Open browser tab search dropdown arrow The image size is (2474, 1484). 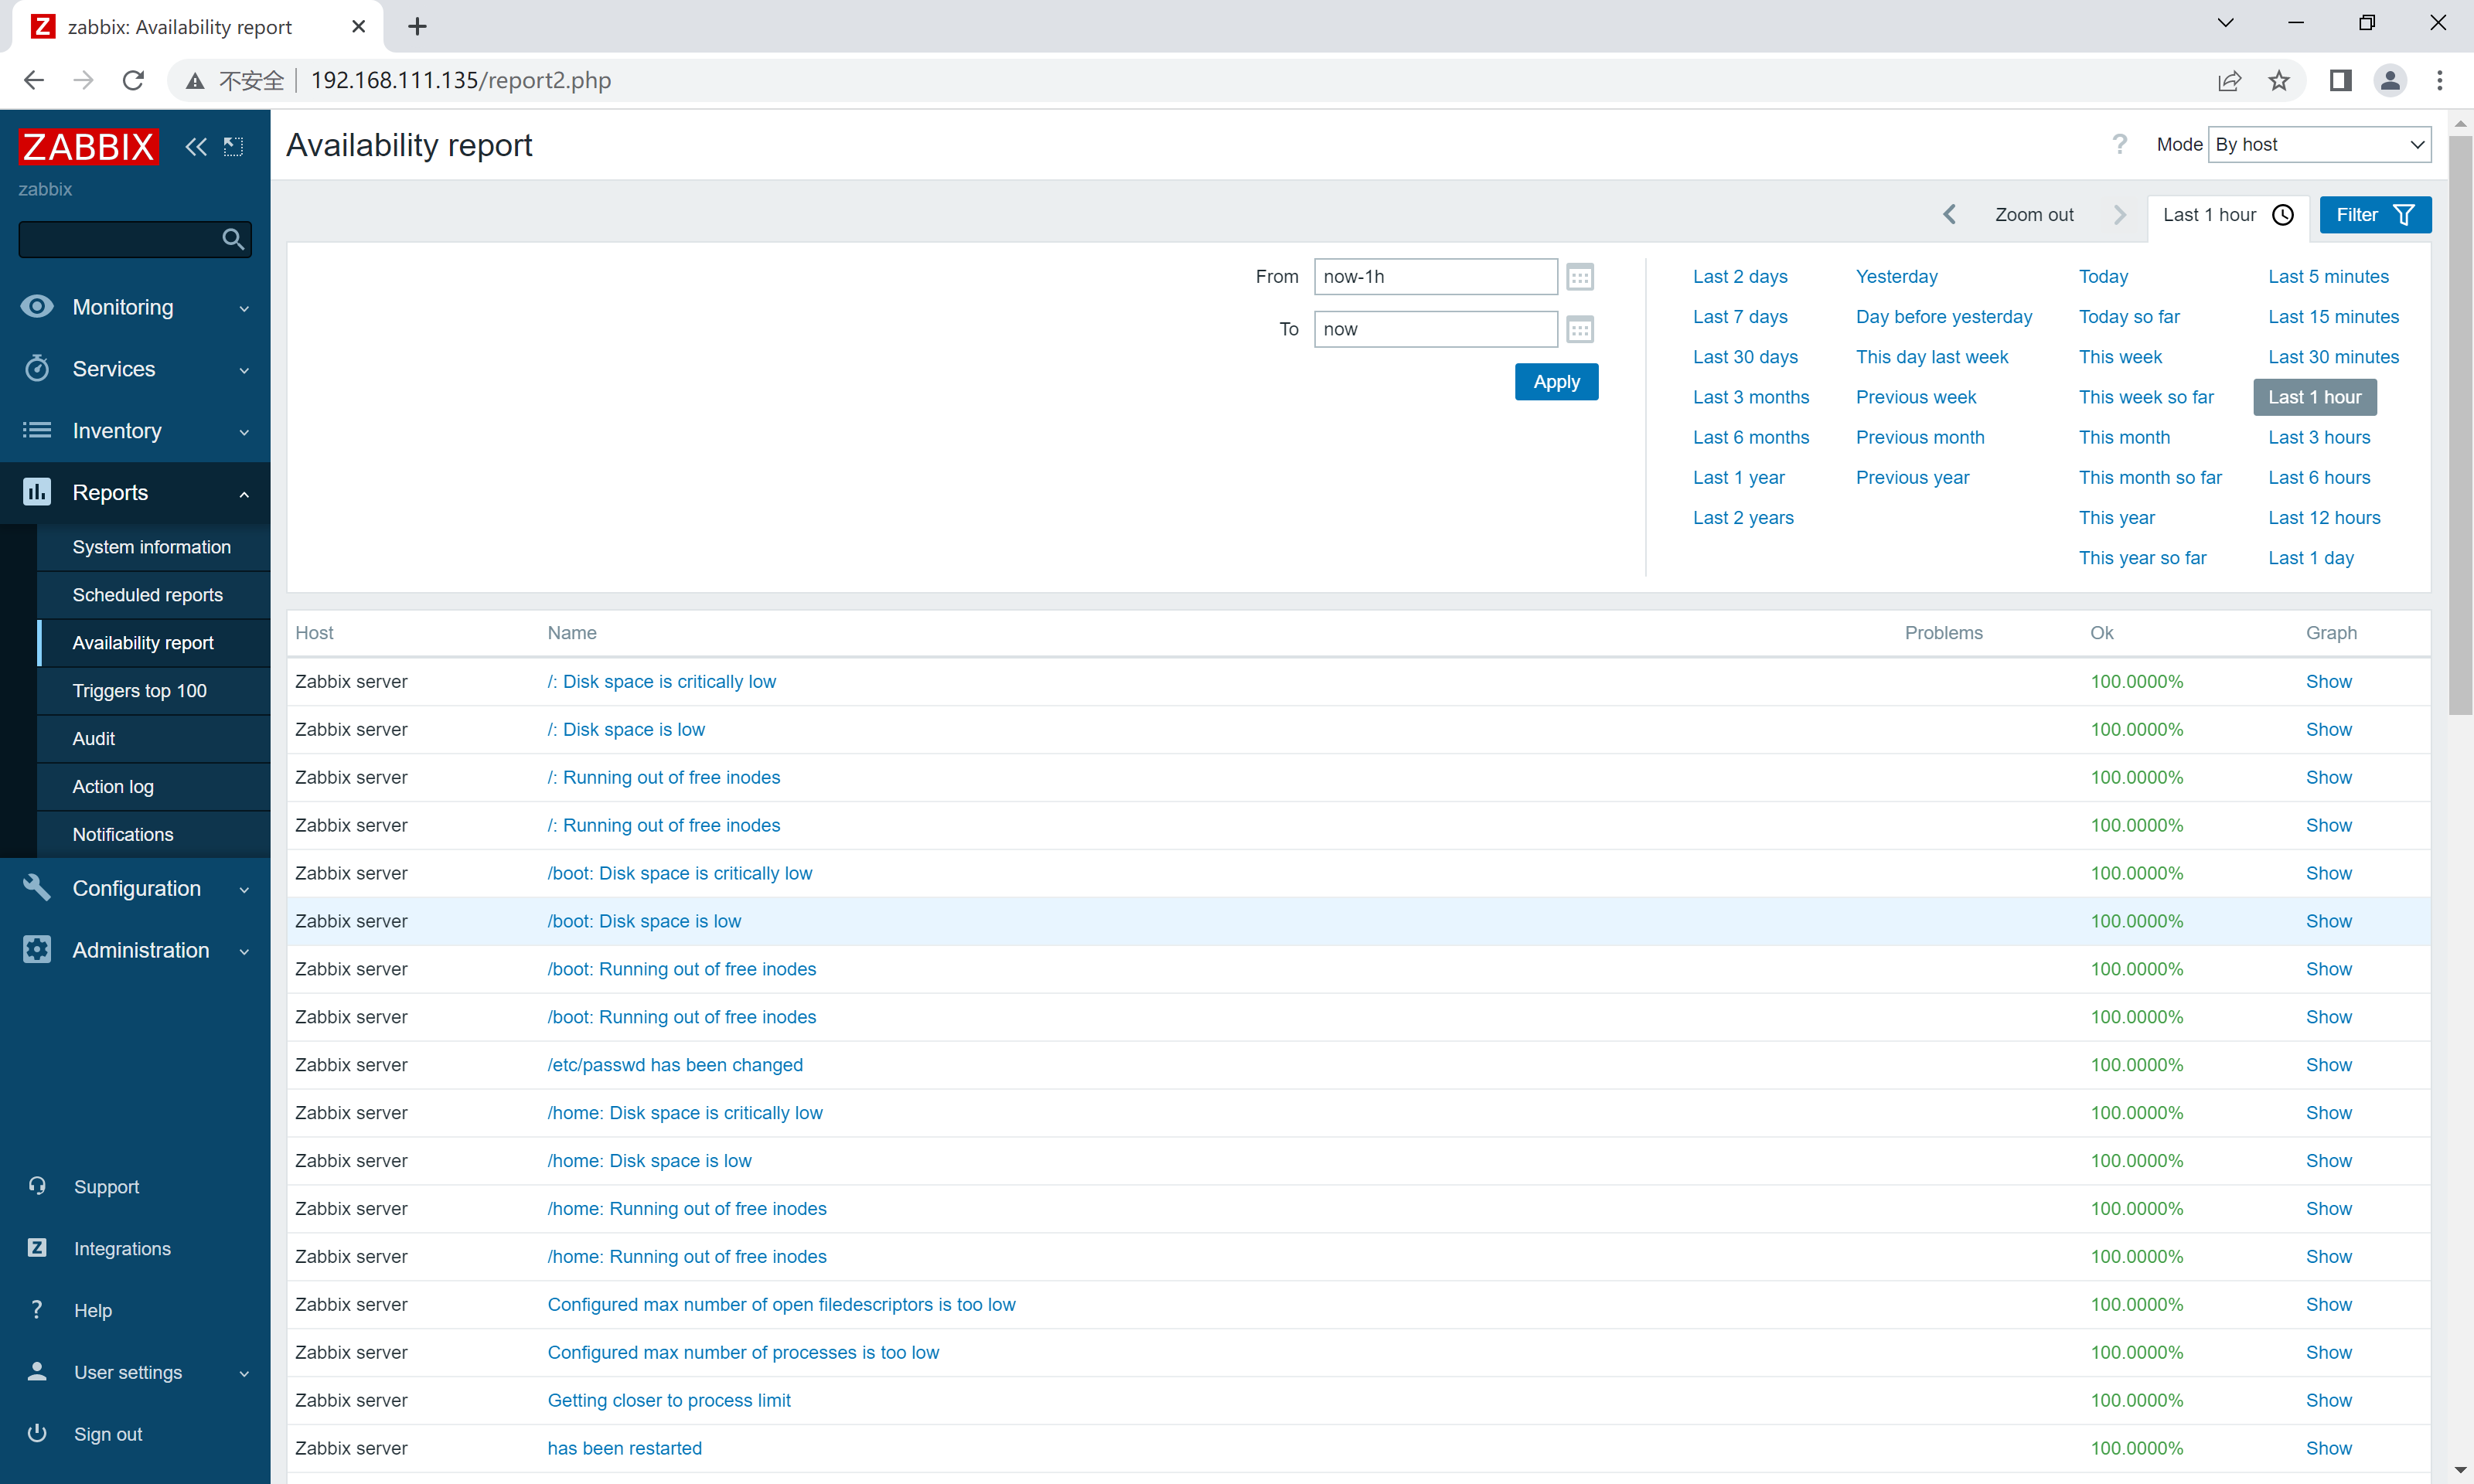(2225, 24)
